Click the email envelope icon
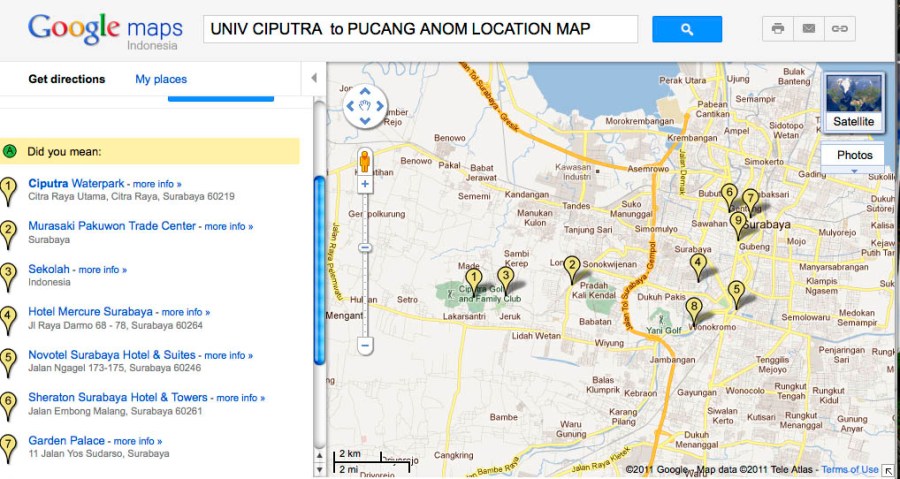 [809, 29]
